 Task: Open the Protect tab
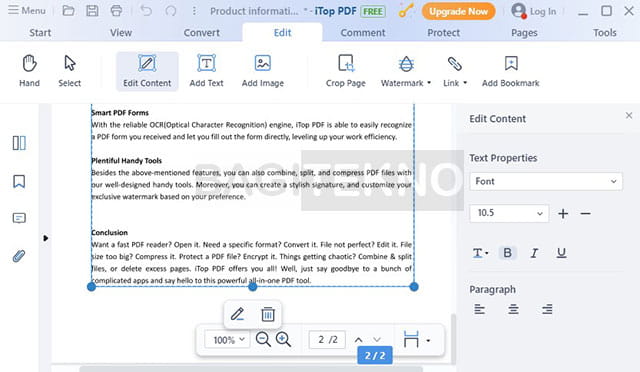coord(444,33)
